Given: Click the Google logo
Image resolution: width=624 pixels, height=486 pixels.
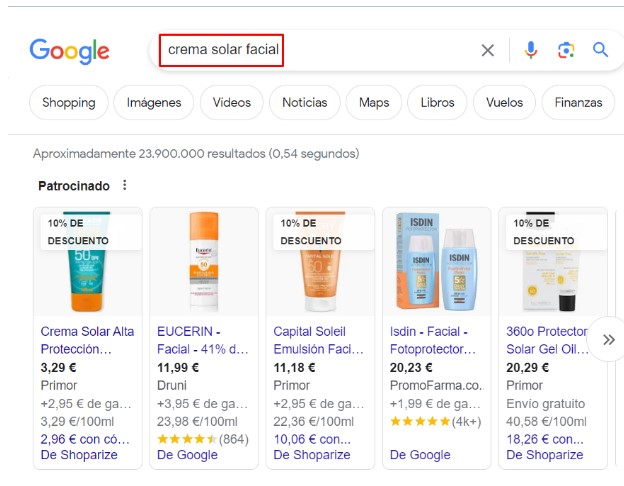Looking at the screenshot, I should pyautogui.click(x=69, y=51).
